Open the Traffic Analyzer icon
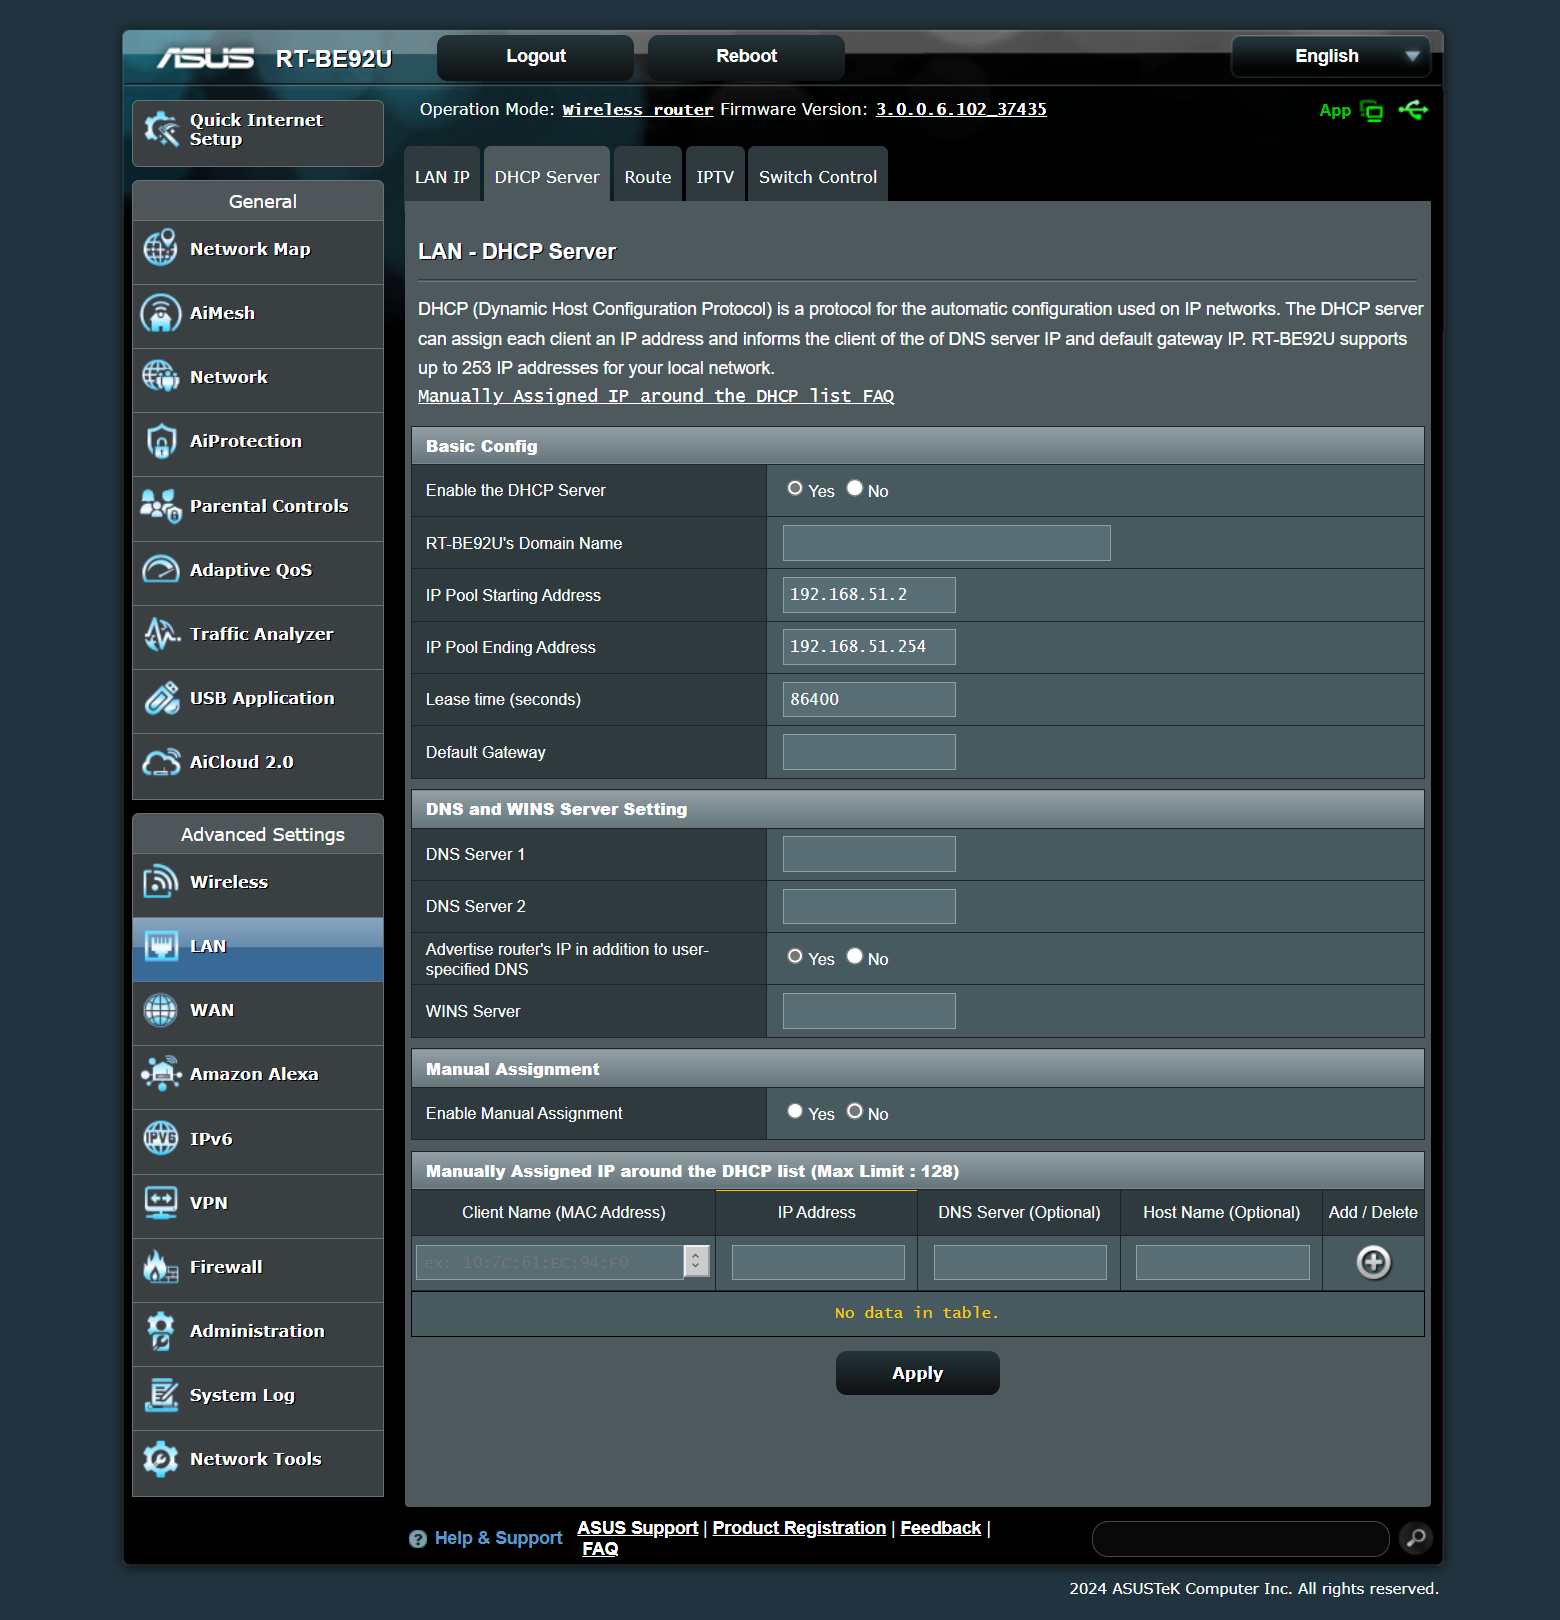 [x=160, y=634]
